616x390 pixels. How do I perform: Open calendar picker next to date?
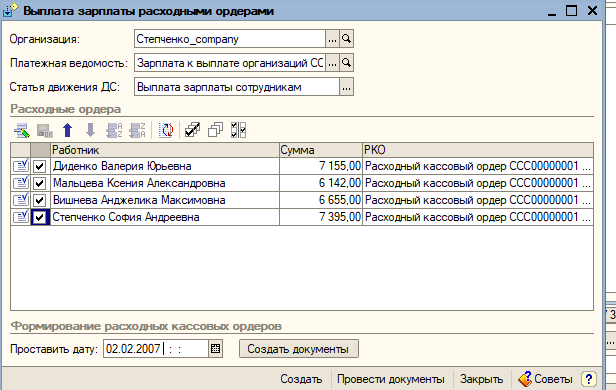(x=215, y=349)
